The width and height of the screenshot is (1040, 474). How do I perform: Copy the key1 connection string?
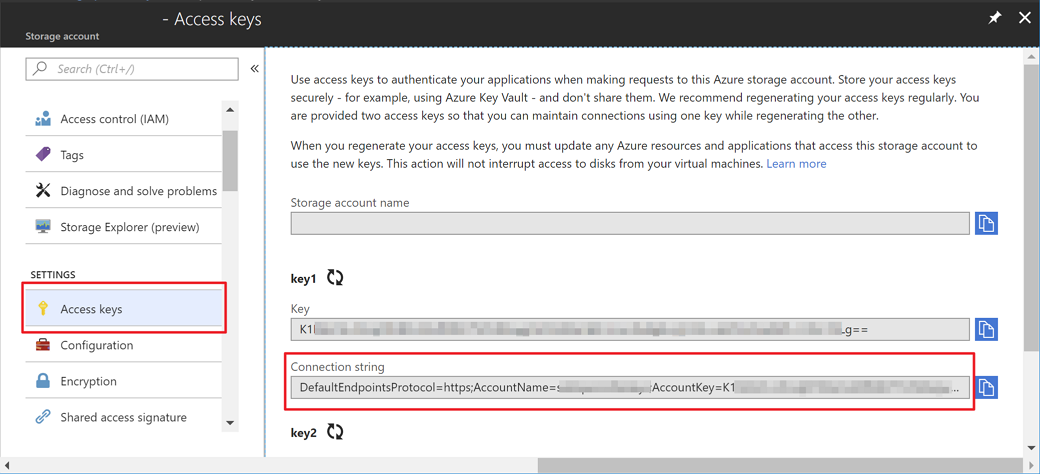(986, 387)
